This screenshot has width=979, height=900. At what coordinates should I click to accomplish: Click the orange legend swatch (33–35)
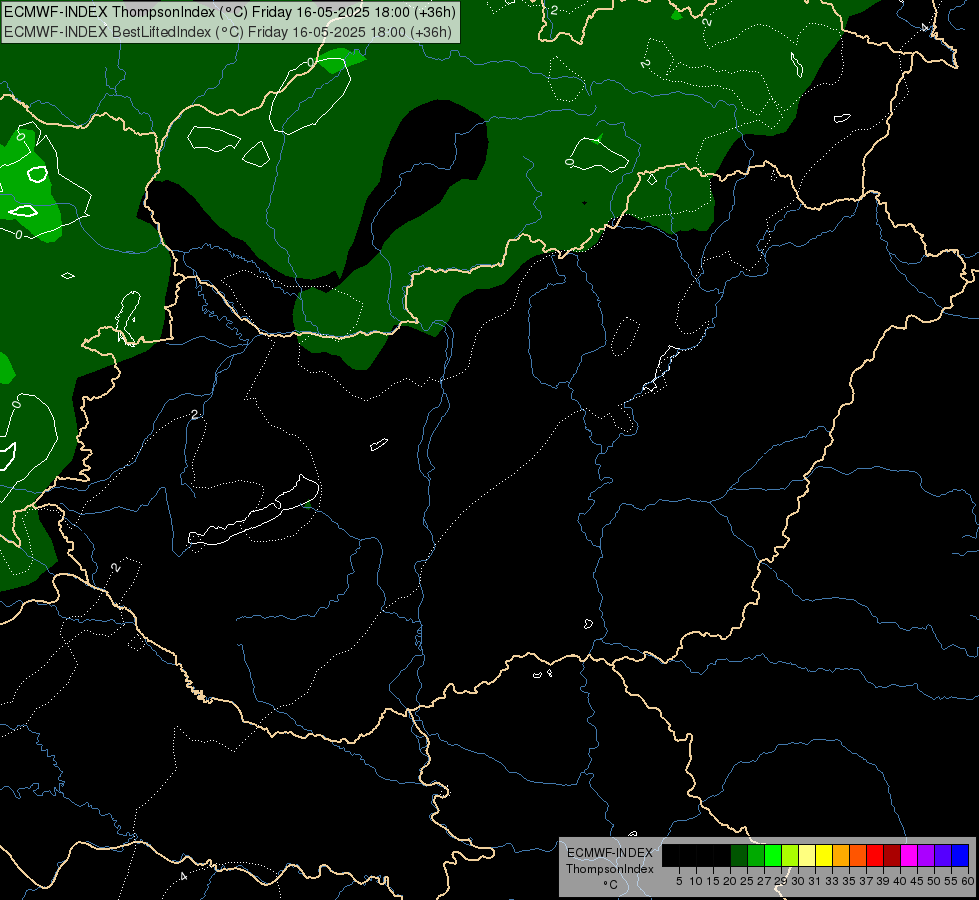[x=841, y=855]
